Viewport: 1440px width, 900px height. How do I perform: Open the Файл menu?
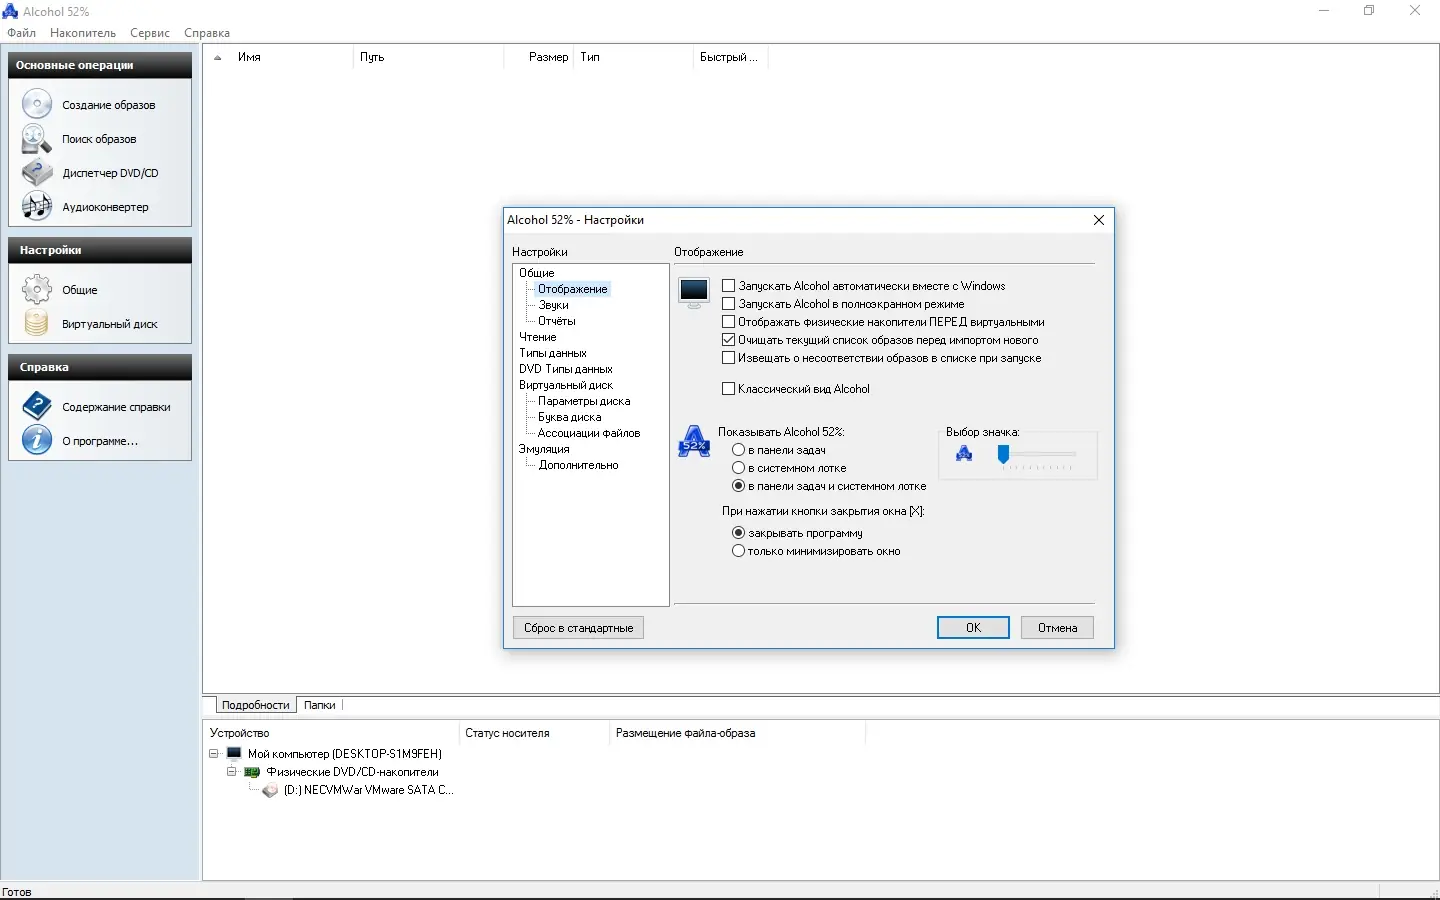pyautogui.click(x=21, y=33)
